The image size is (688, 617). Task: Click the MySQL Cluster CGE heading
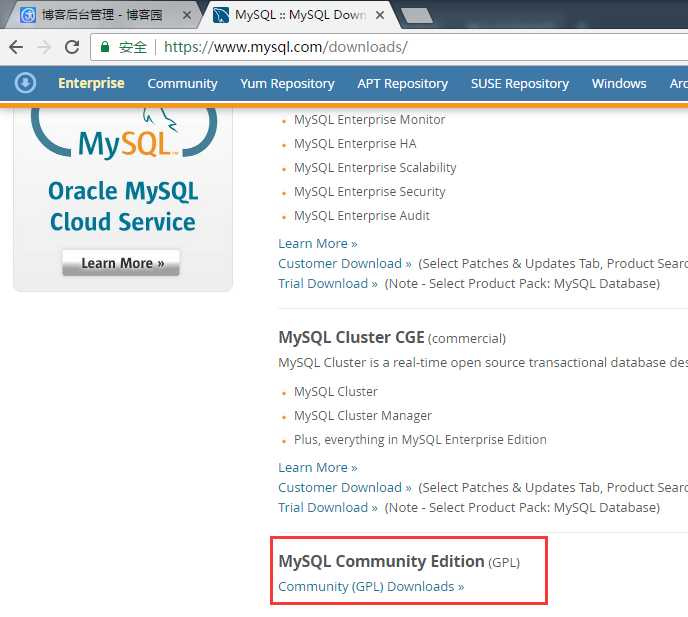click(351, 337)
